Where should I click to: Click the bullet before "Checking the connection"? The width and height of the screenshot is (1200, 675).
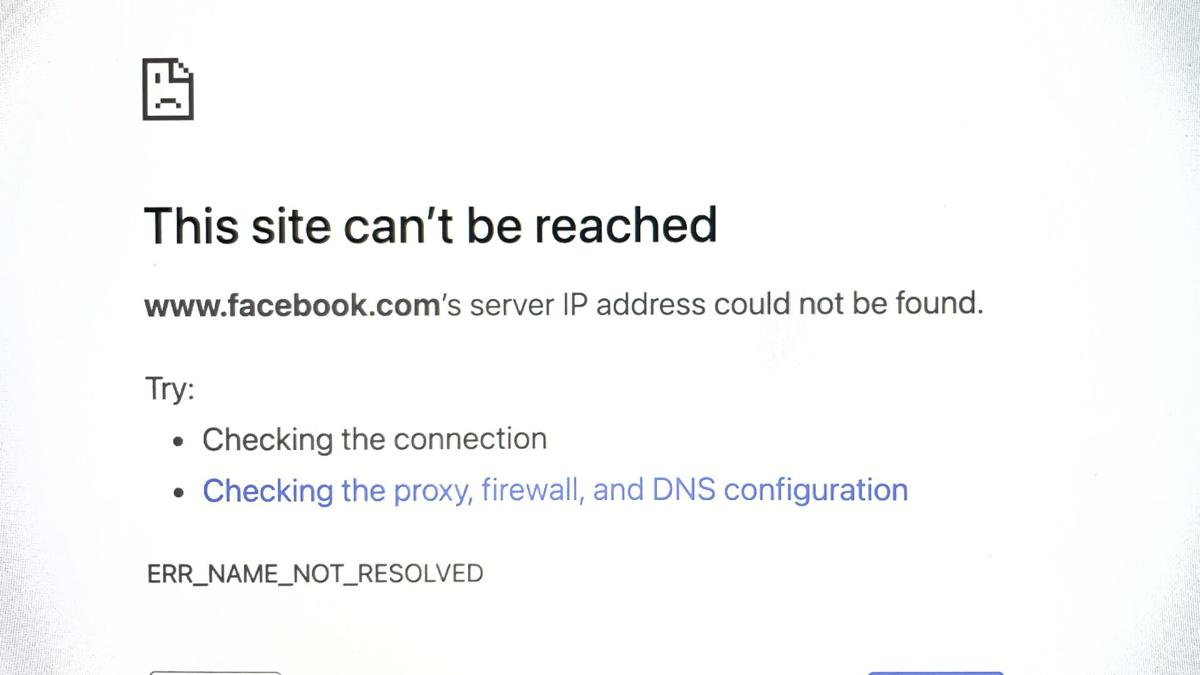click(x=178, y=441)
